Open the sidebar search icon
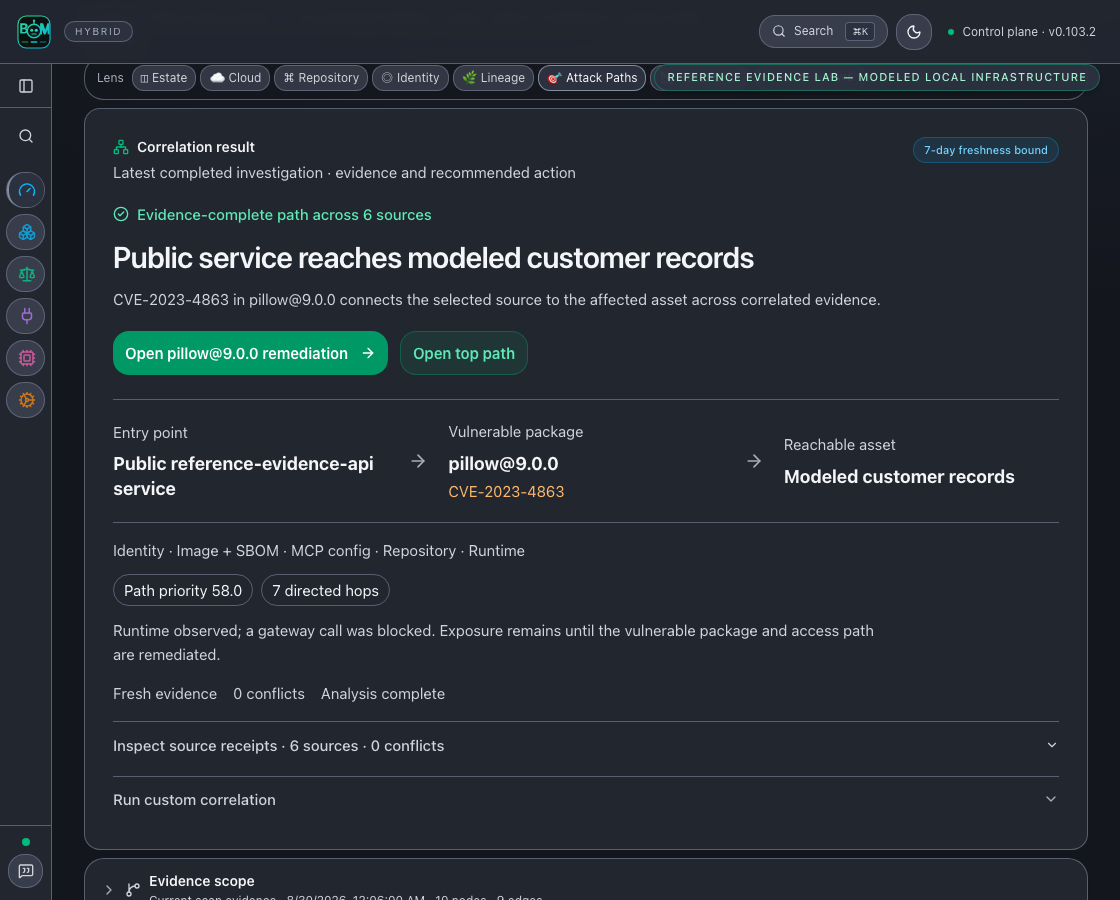This screenshot has width=1120, height=900. (x=26, y=136)
